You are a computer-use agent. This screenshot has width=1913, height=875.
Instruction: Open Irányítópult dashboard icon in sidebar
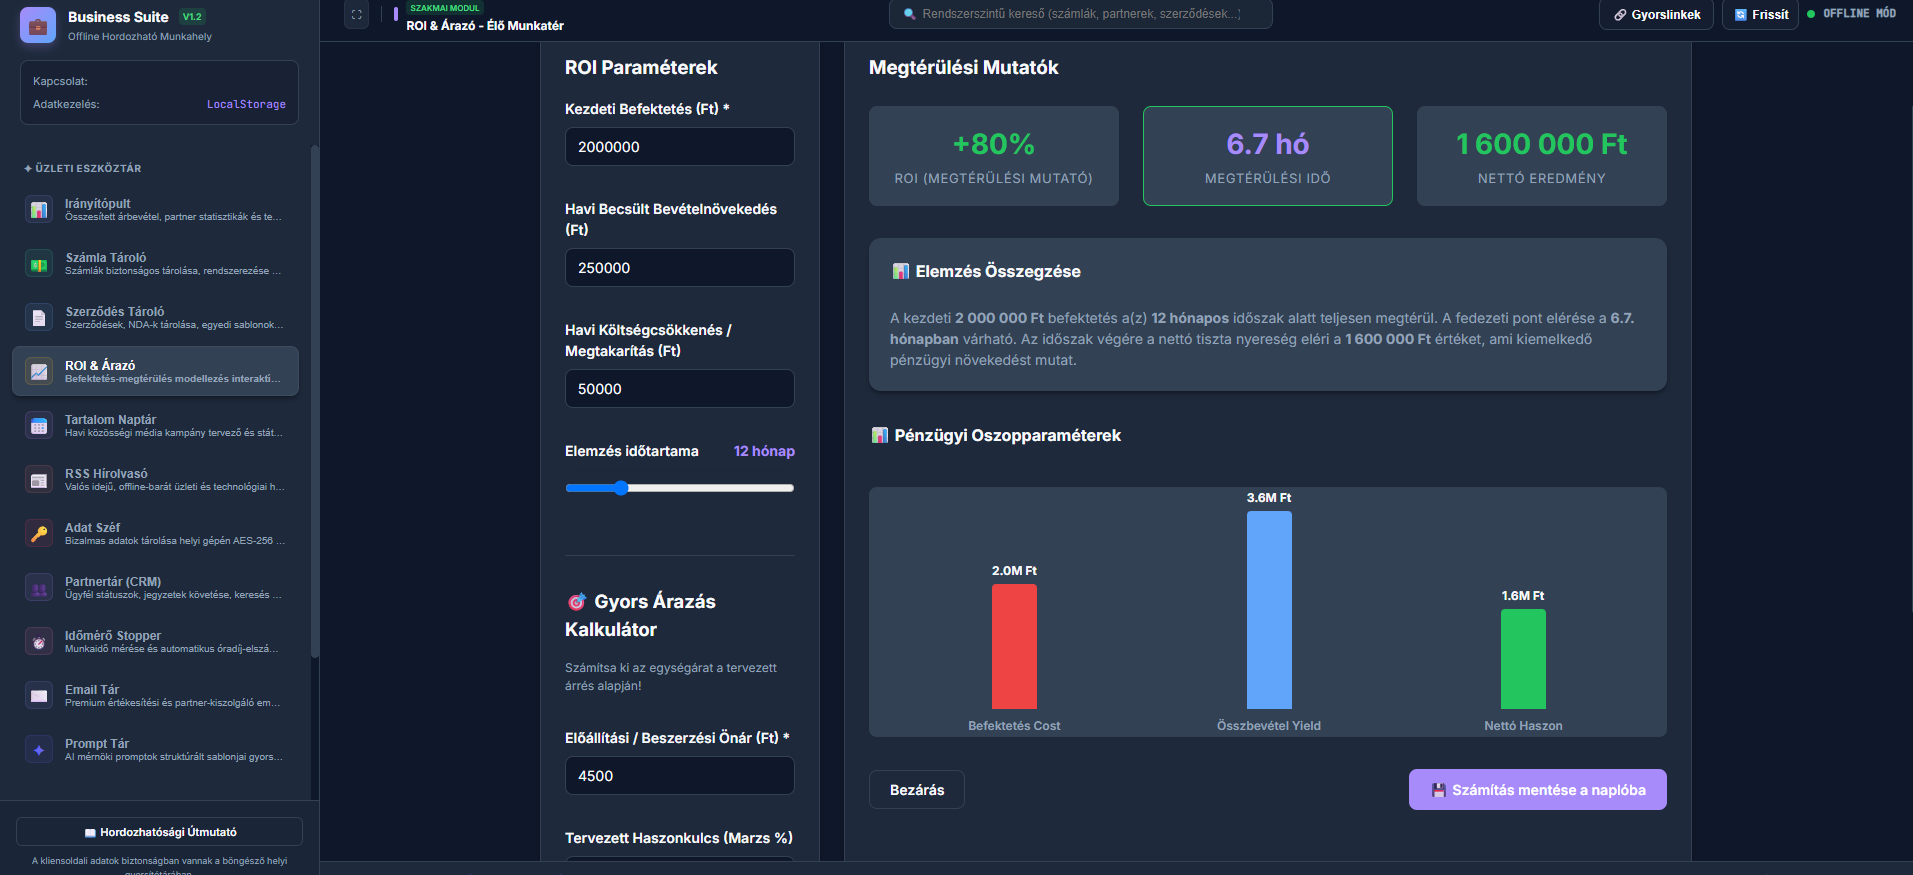[x=39, y=210]
